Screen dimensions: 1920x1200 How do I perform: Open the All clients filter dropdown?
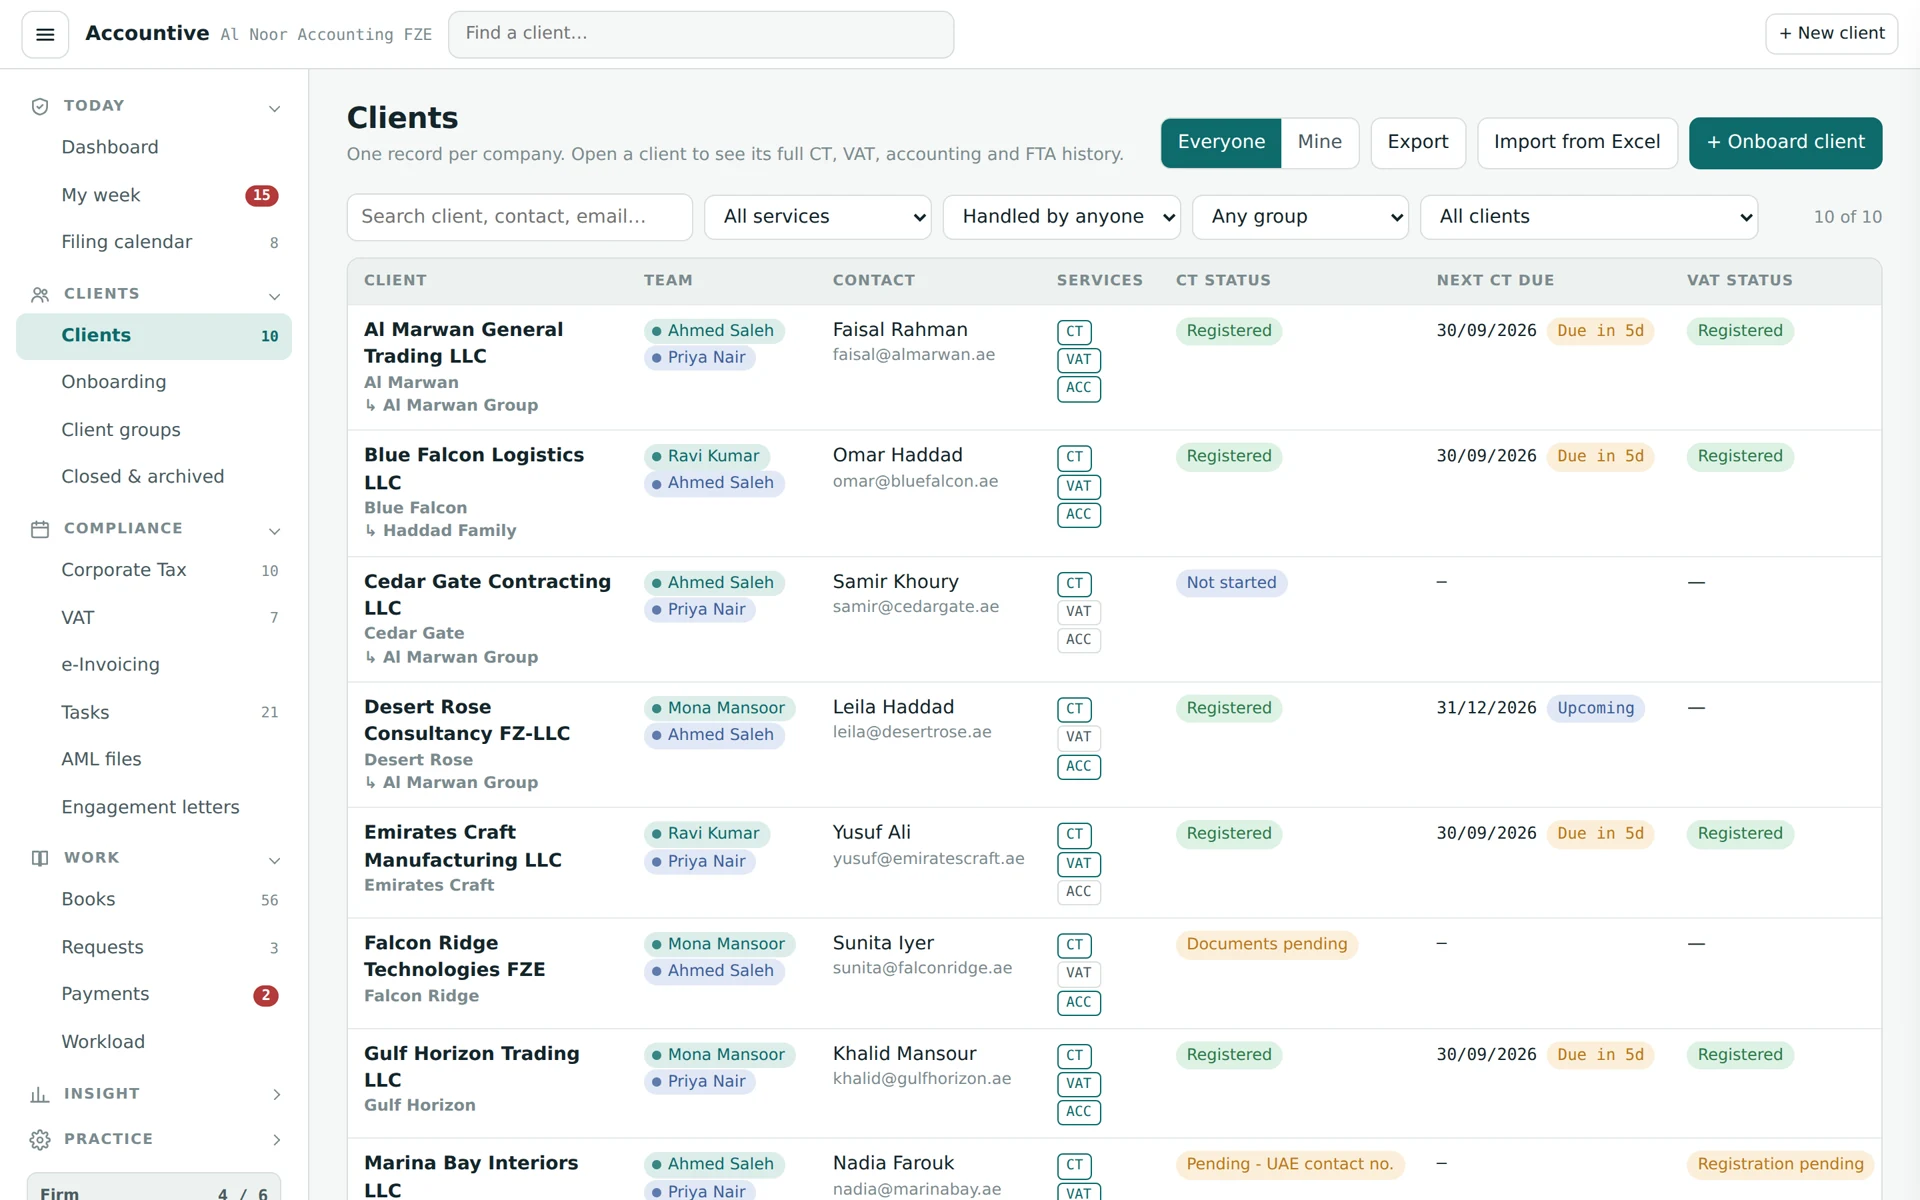(1588, 217)
